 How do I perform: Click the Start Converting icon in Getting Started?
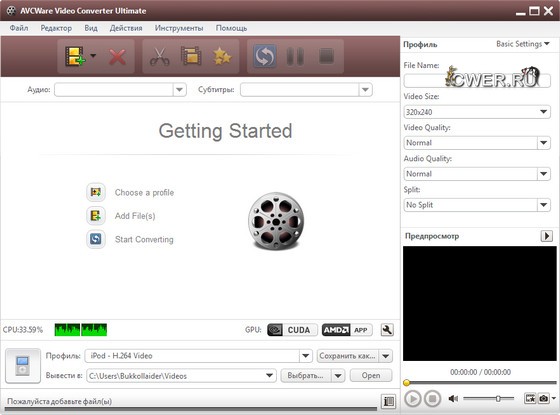[x=96, y=239]
